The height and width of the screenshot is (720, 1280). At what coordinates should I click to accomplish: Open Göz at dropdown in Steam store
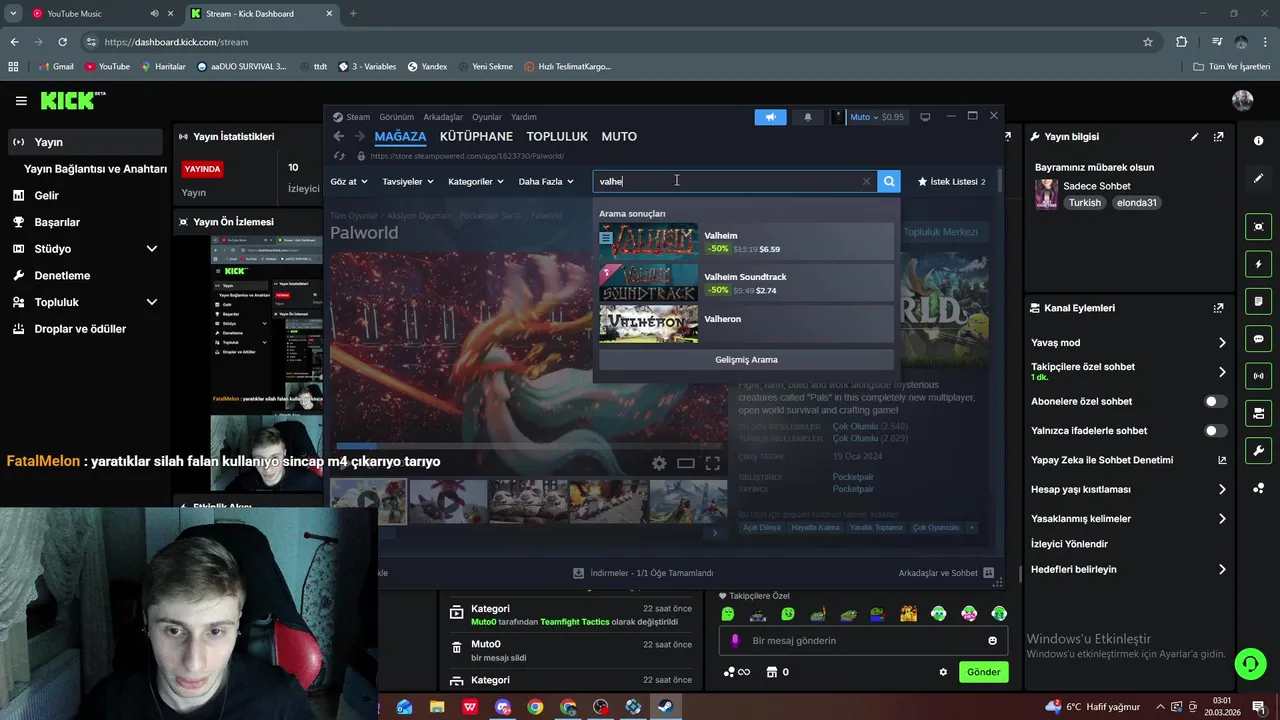point(349,182)
